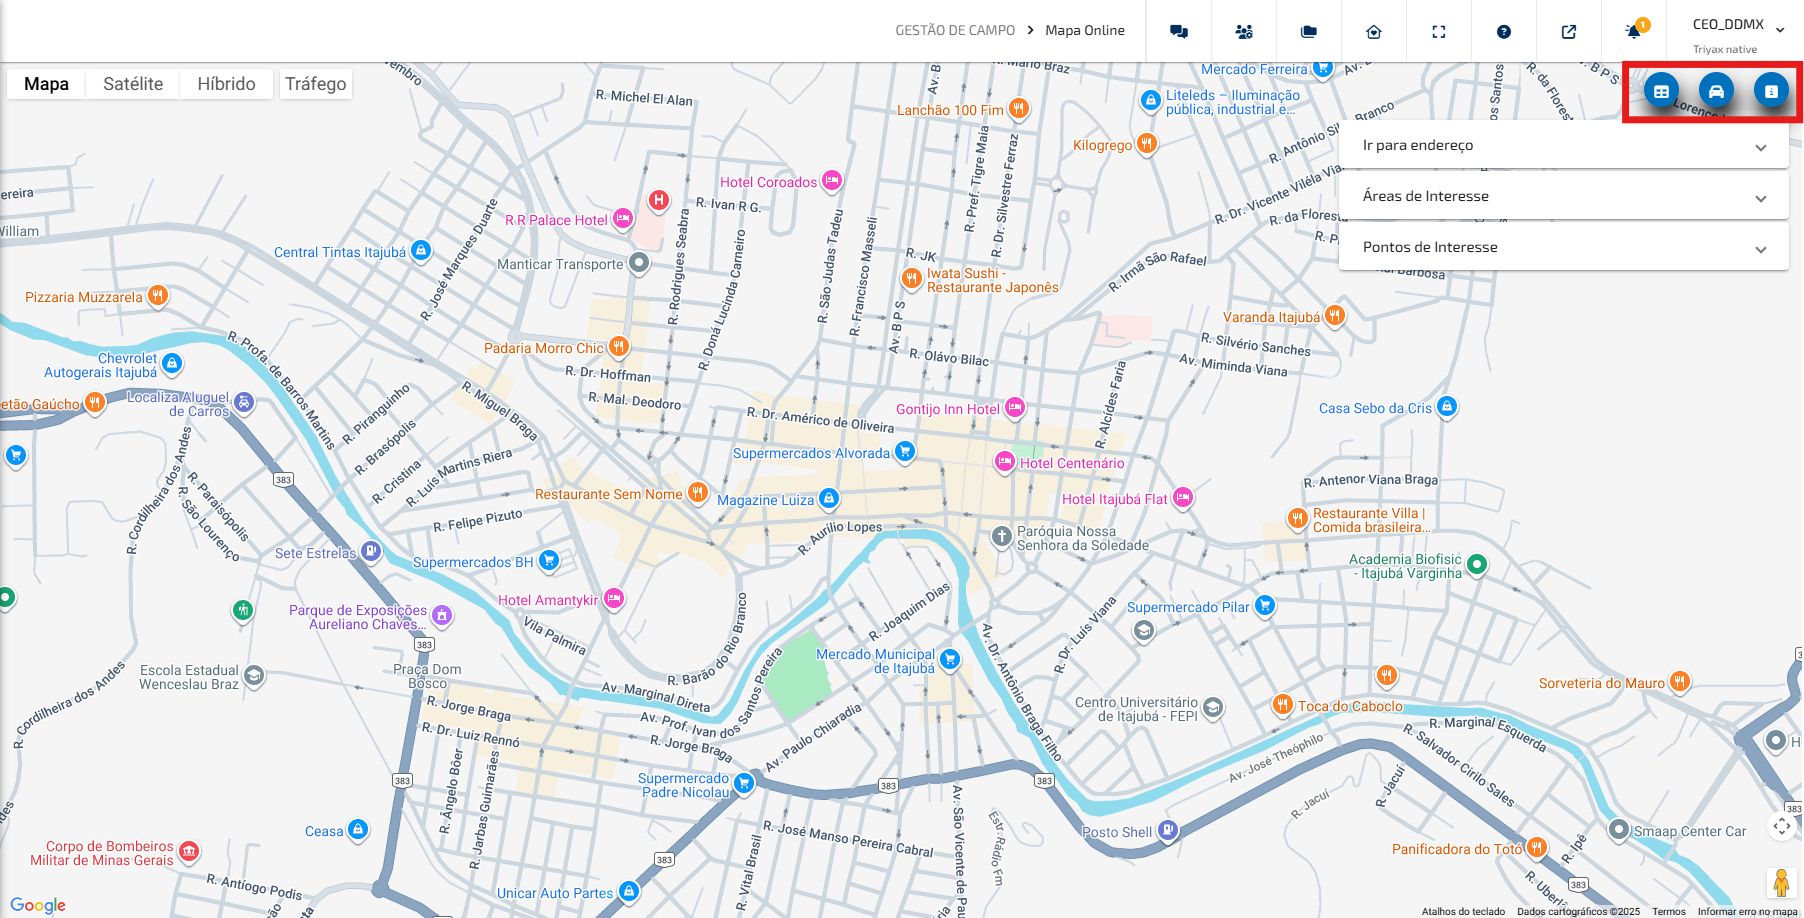Click Hotel Centenário marker
Viewport: 1804px width, 918px height.
tap(1005, 462)
